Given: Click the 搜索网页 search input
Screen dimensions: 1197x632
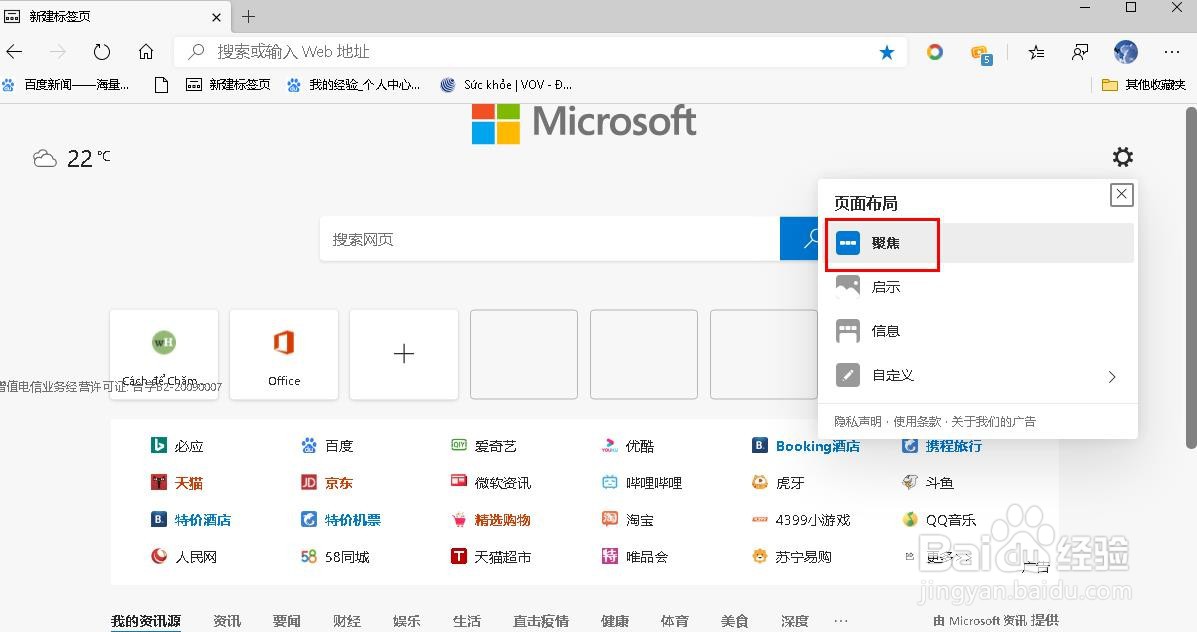Looking at the screenshot, I should [x=550, y=239].
